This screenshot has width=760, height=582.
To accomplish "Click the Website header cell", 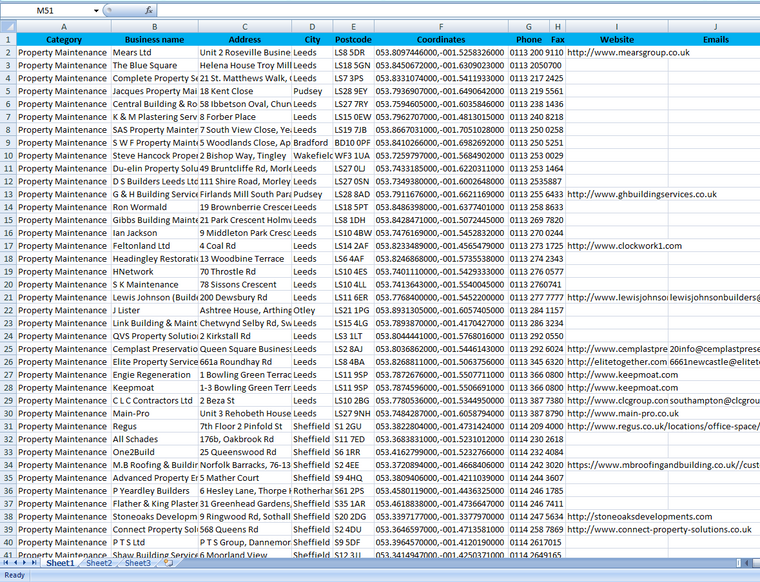I will 617,40.
